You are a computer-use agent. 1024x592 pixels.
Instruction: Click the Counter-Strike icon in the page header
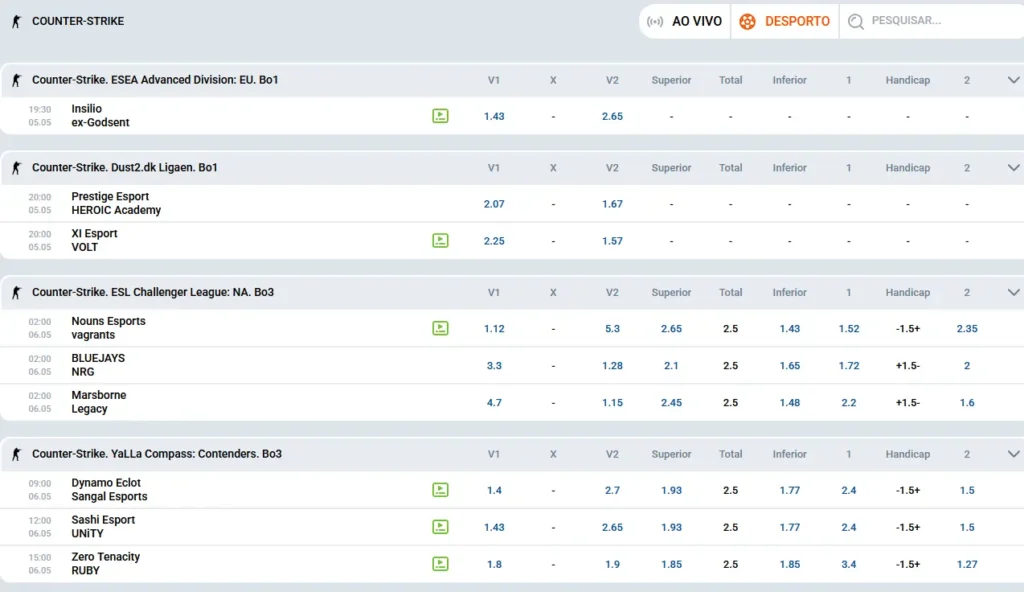pos(16,22)
